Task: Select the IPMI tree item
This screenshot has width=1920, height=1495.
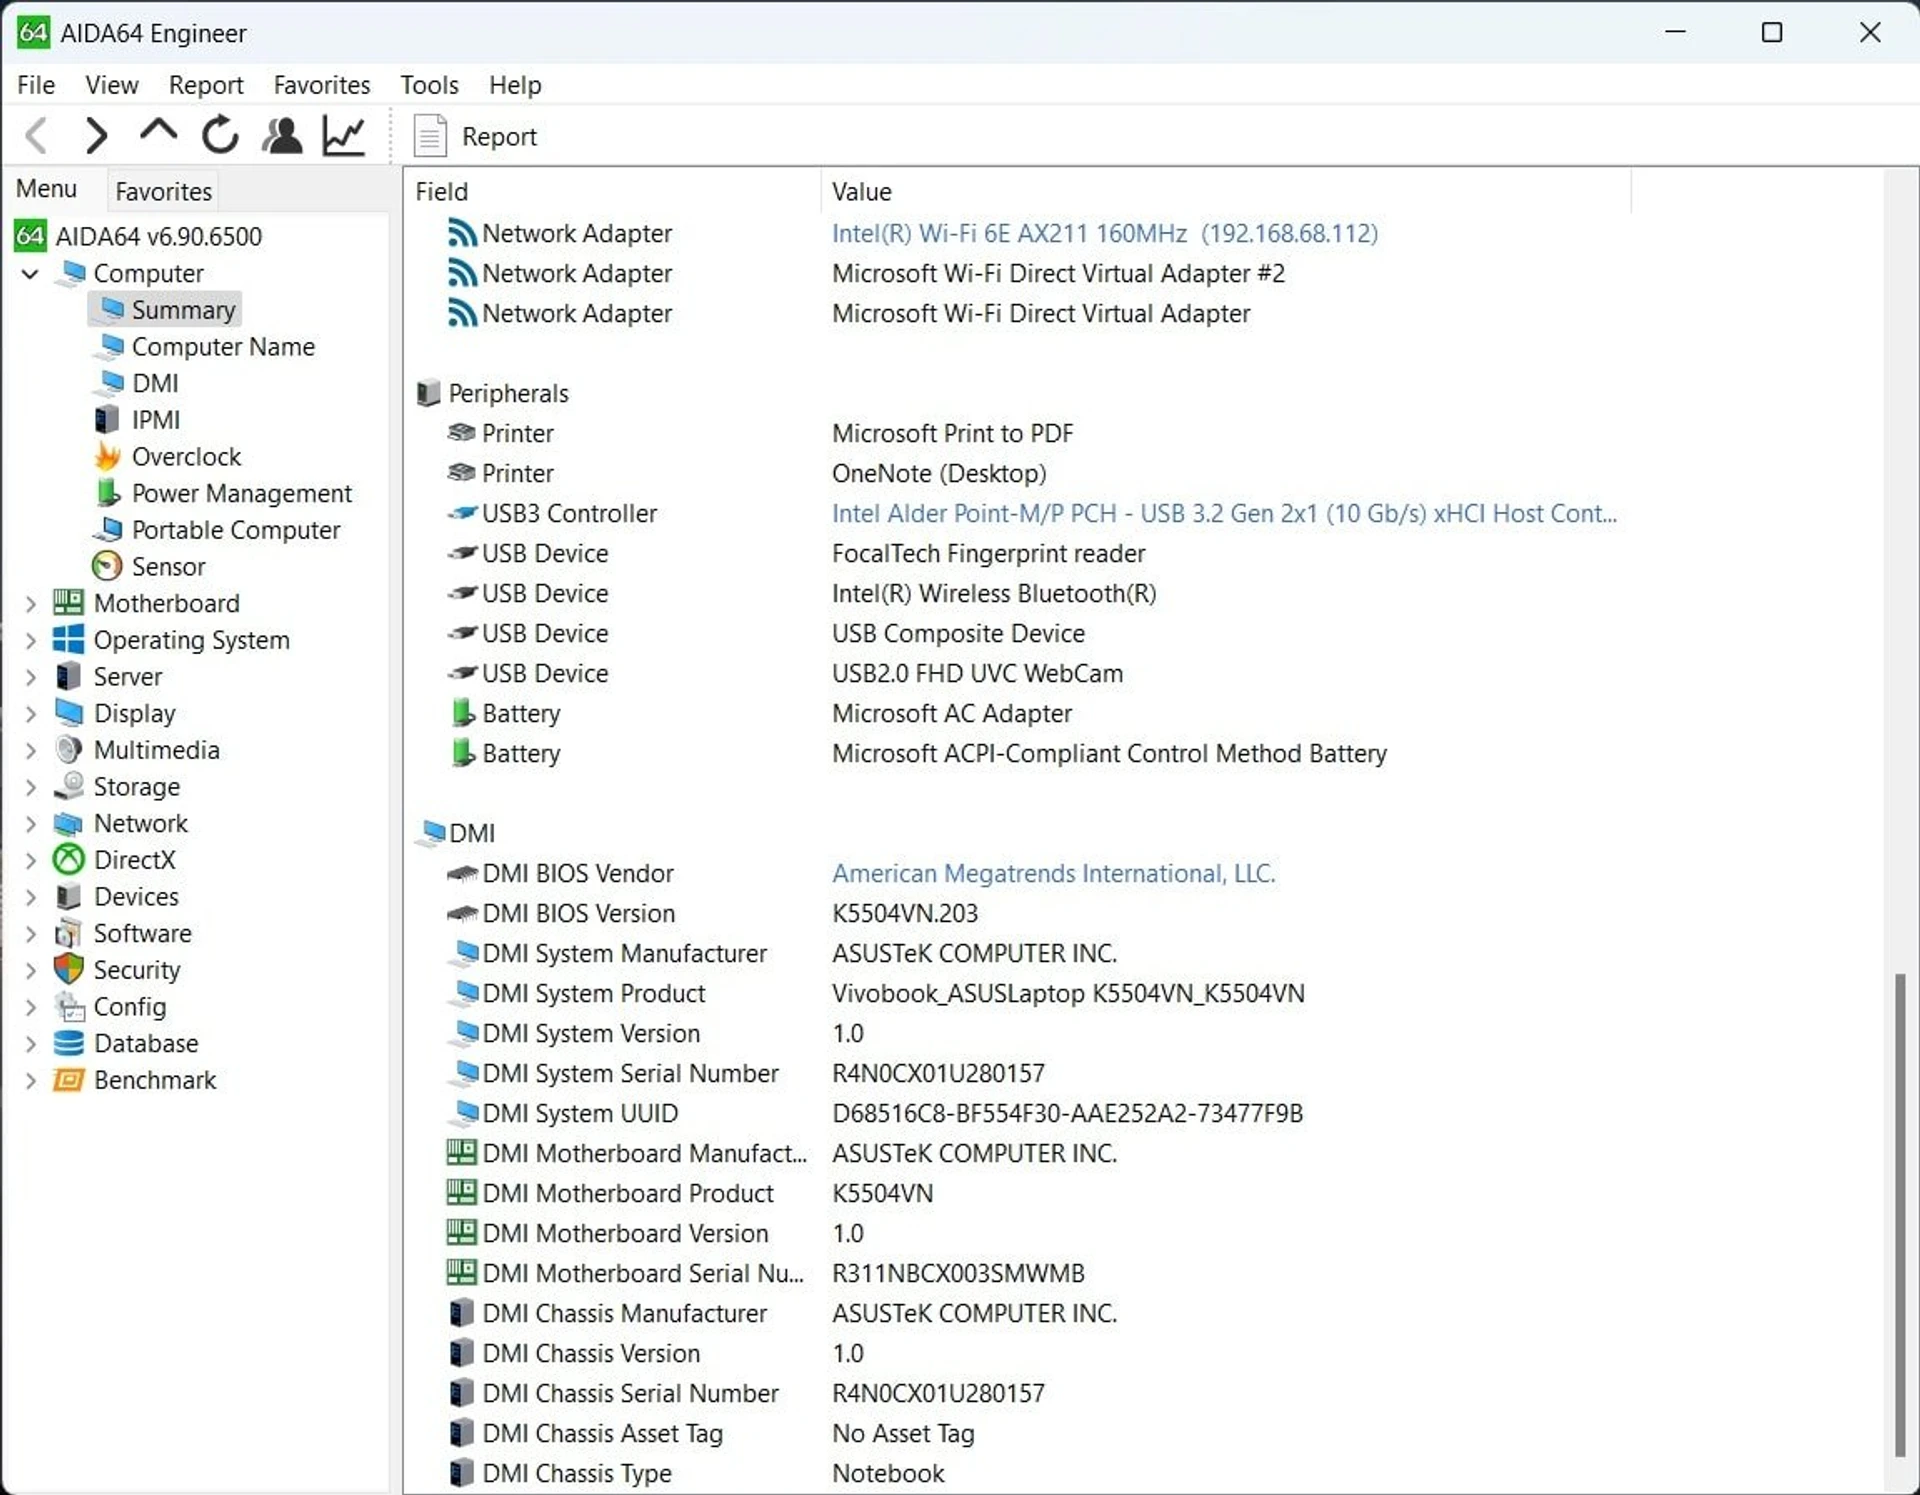Action: 138,420
